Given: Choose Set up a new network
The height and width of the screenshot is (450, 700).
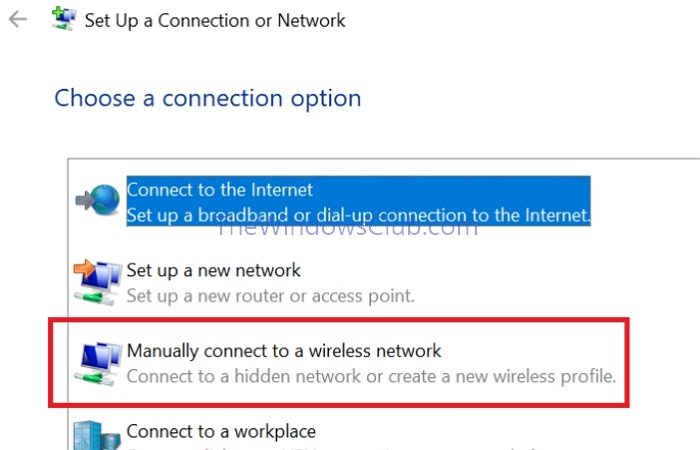Looking at the screenshot, I should 213,270.
